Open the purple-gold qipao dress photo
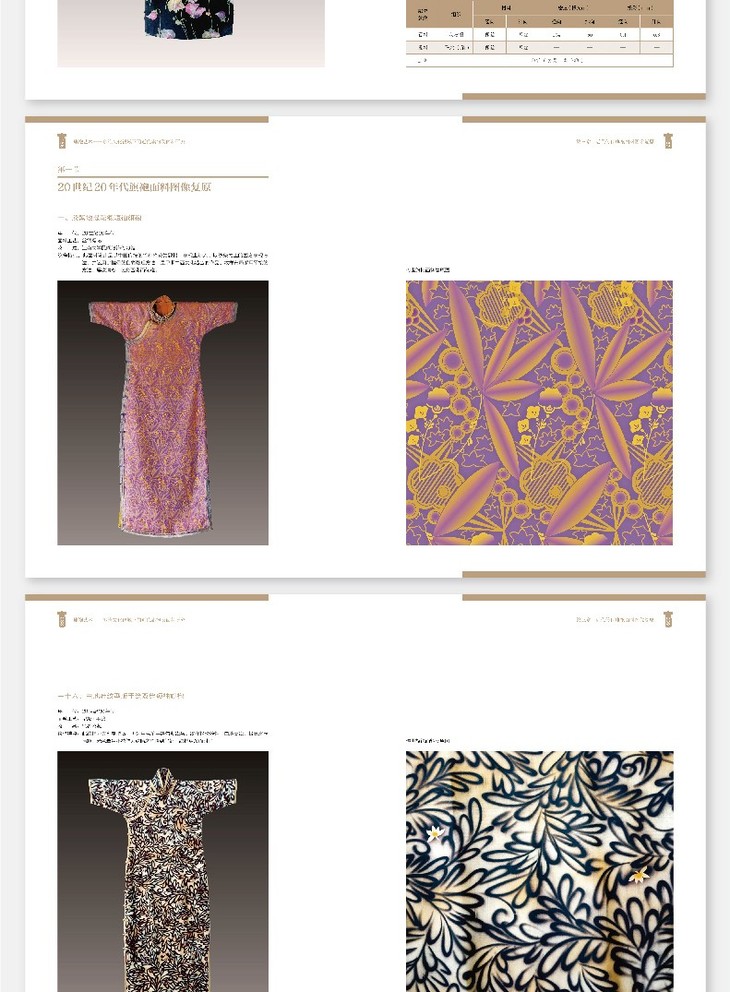Image resolution: width=730 pixels, height=992 pixels. coord(163,412)
